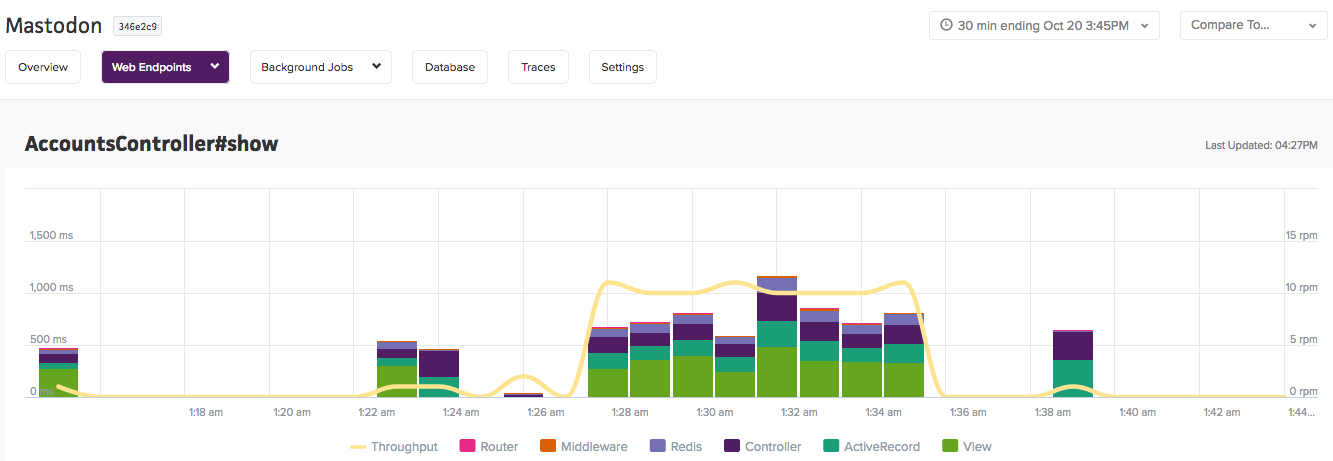Click the 346e2c9 revision badge
Image resolution: width=1333 pixels, height=461 pixels.
[x=137, y=27]
